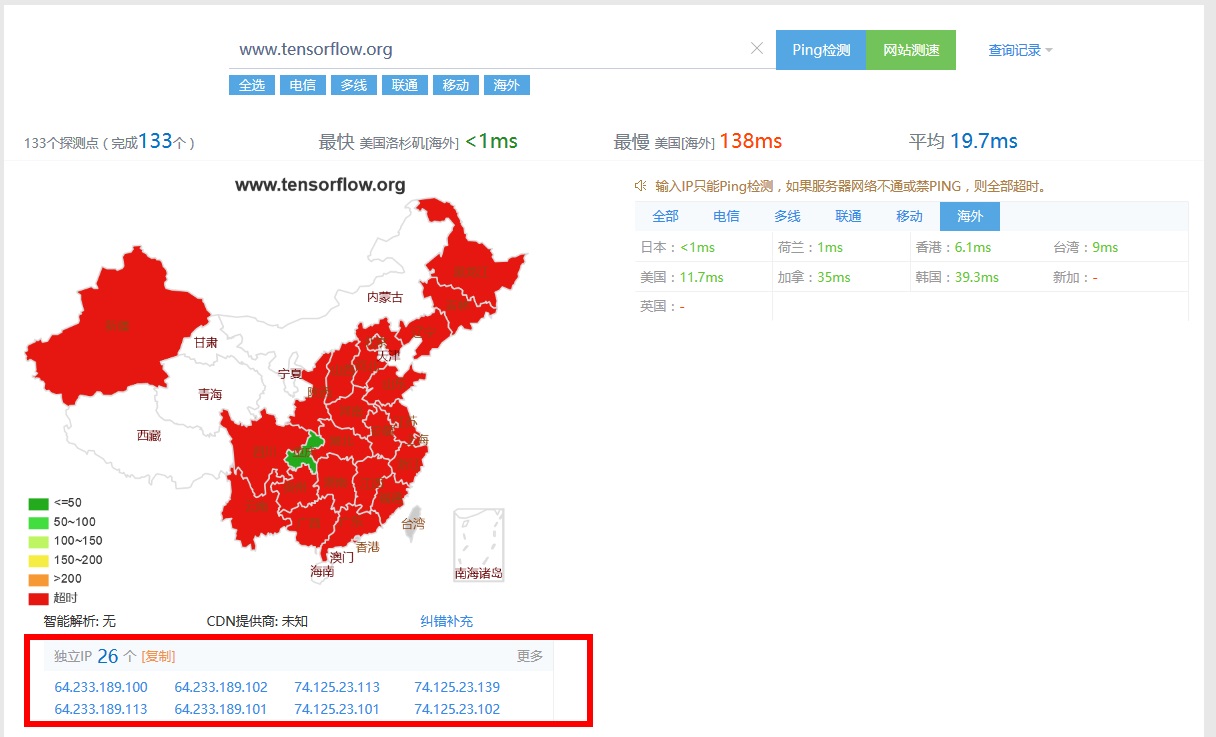Screen dimensions: 1216x737
Task: Expand the IP list with 更多
Action: pyautogui.click(x=529, y=656)
